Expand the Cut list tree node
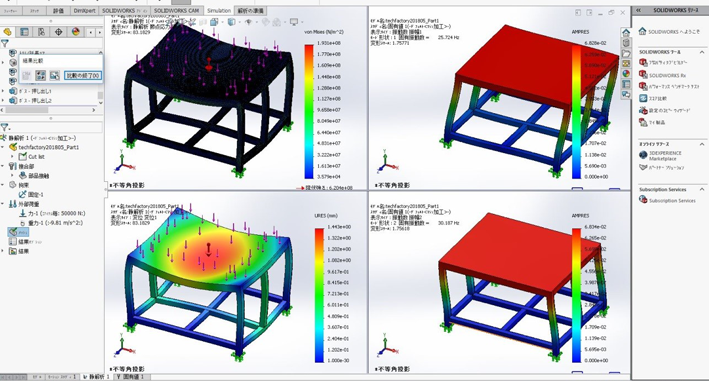The image size is (709, 381). click(x=12, y=156)
